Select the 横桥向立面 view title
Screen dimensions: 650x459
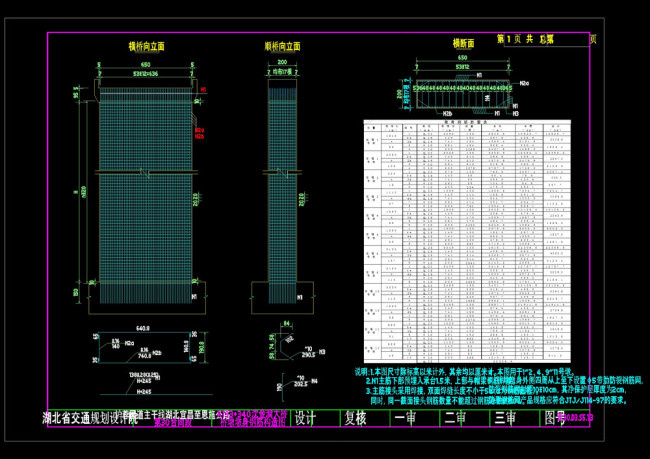(x=146, y=46)
